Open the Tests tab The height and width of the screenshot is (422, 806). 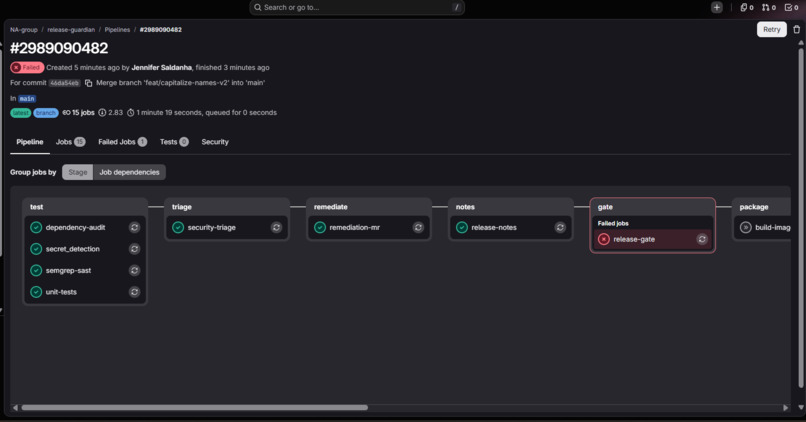(x=174, y=142)
